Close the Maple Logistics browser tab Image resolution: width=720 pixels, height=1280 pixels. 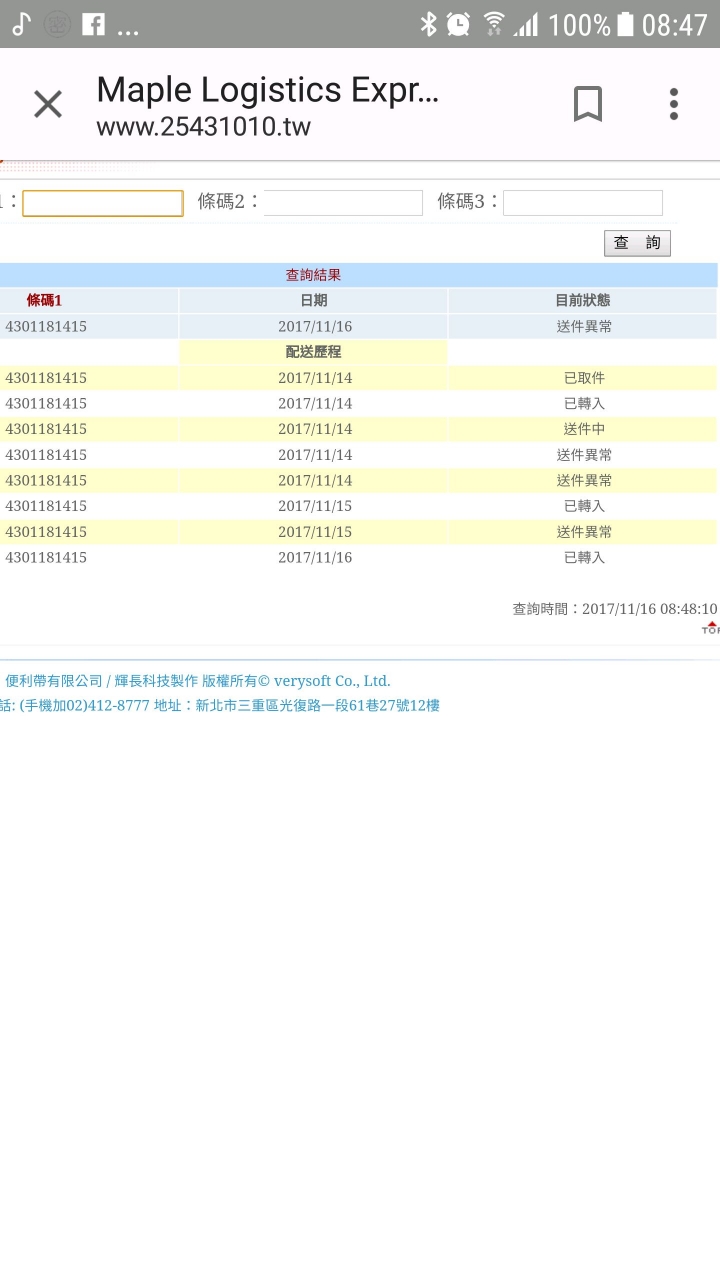(48, 104)
